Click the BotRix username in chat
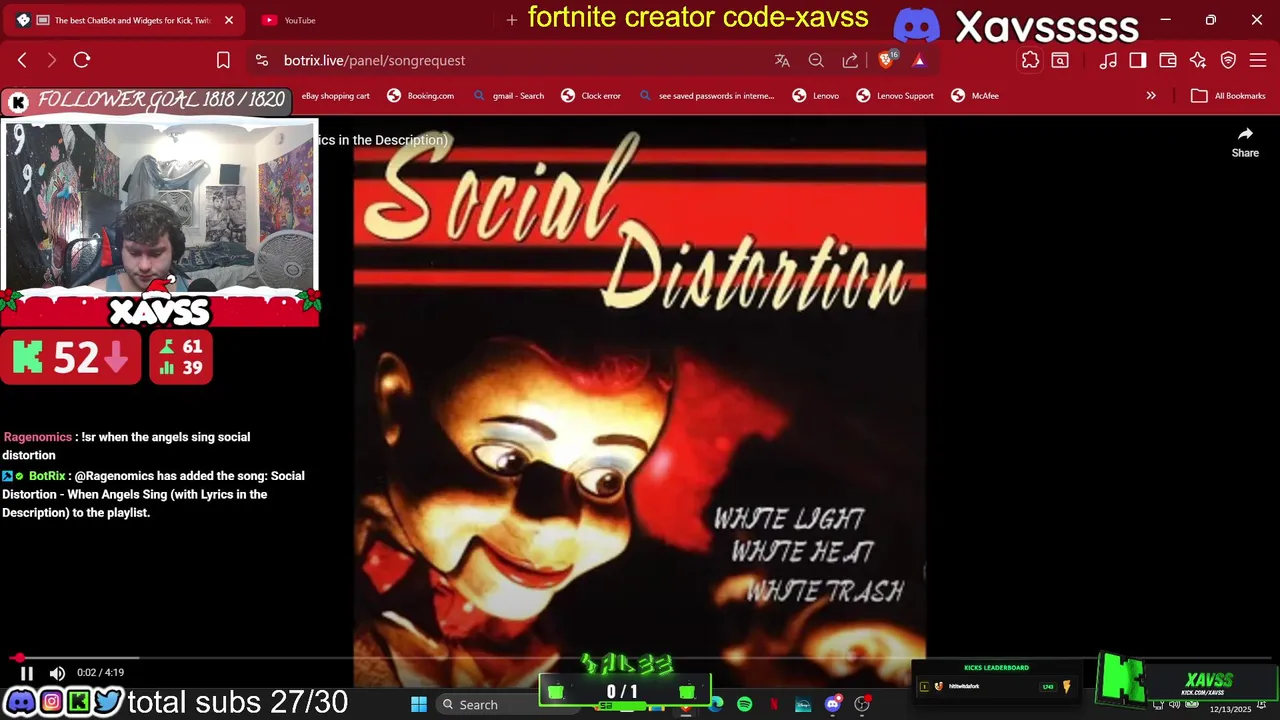This screenshot has width=1280, height=720. pos(47,476)
